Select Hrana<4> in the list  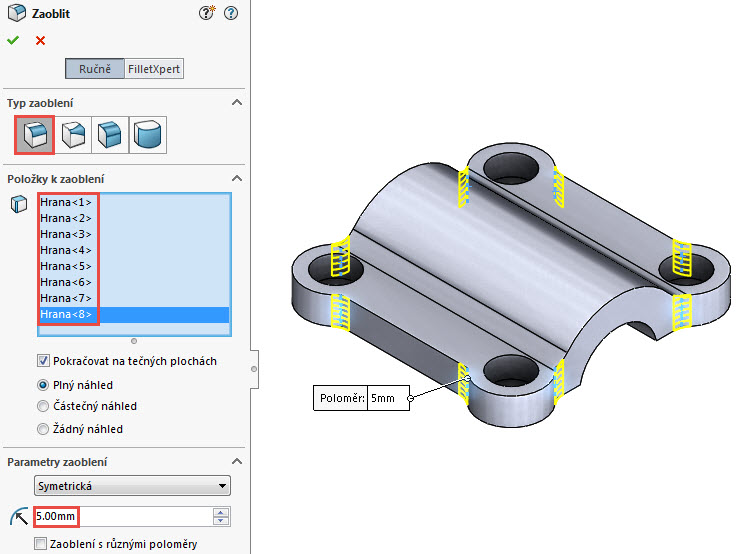pyautogui.click(x=134, y=250)
